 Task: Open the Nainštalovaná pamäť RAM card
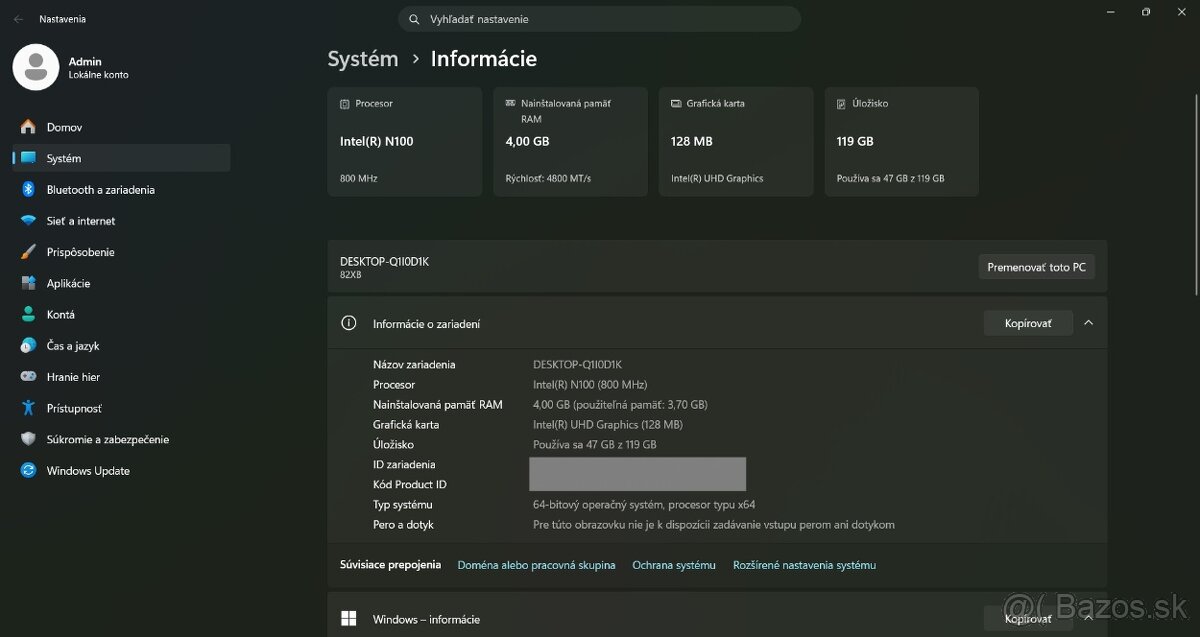570,141
